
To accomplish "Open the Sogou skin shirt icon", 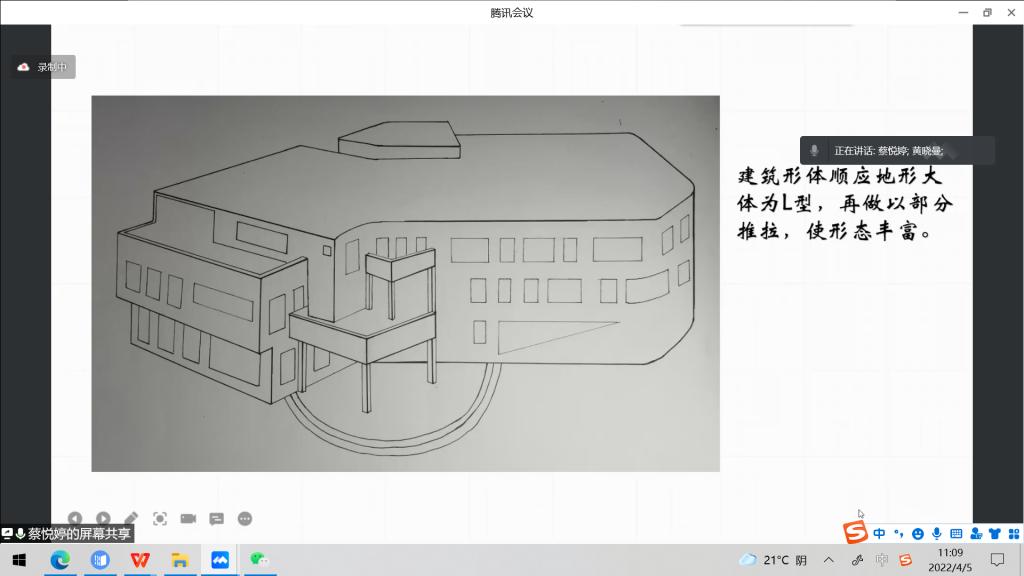I will coord(995,533).
